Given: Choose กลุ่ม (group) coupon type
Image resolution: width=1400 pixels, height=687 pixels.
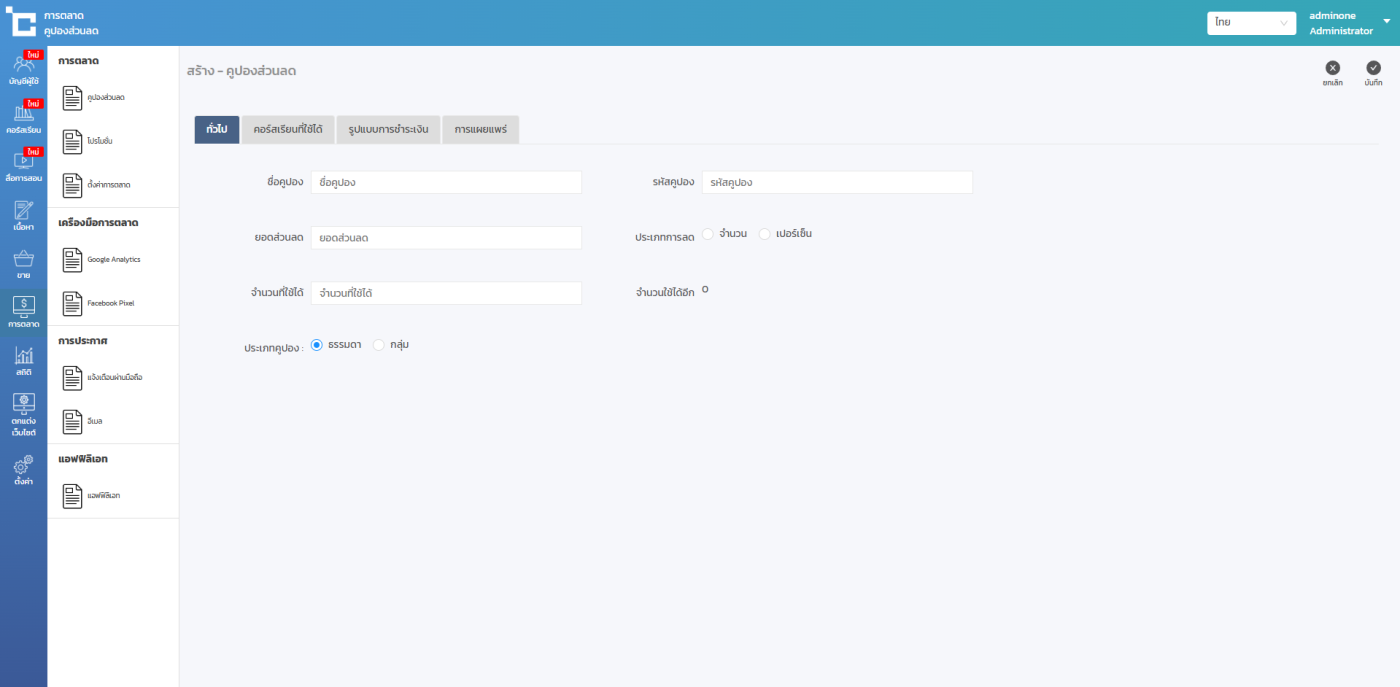Looking at the screenshot, I should point(379,345).
